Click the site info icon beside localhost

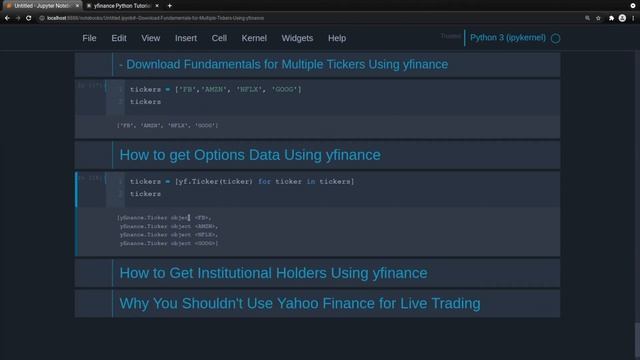[42, 18]
